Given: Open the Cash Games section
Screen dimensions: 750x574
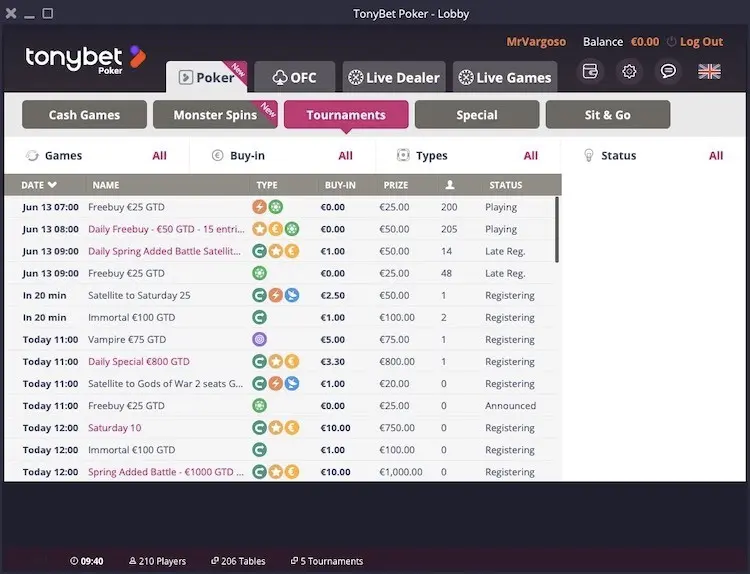Looking at the screenshot, I should pos(84,115).
